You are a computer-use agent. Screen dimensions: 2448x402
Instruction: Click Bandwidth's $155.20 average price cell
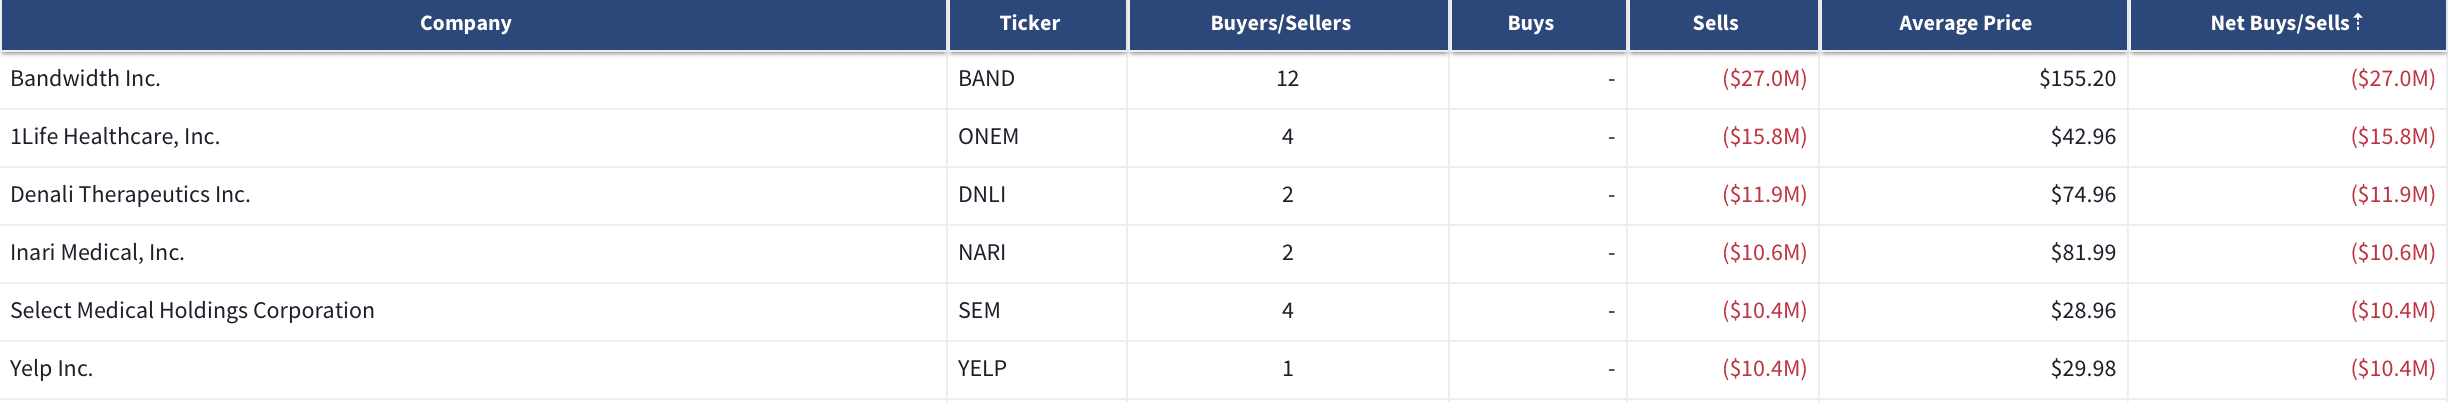(1973, 78)
